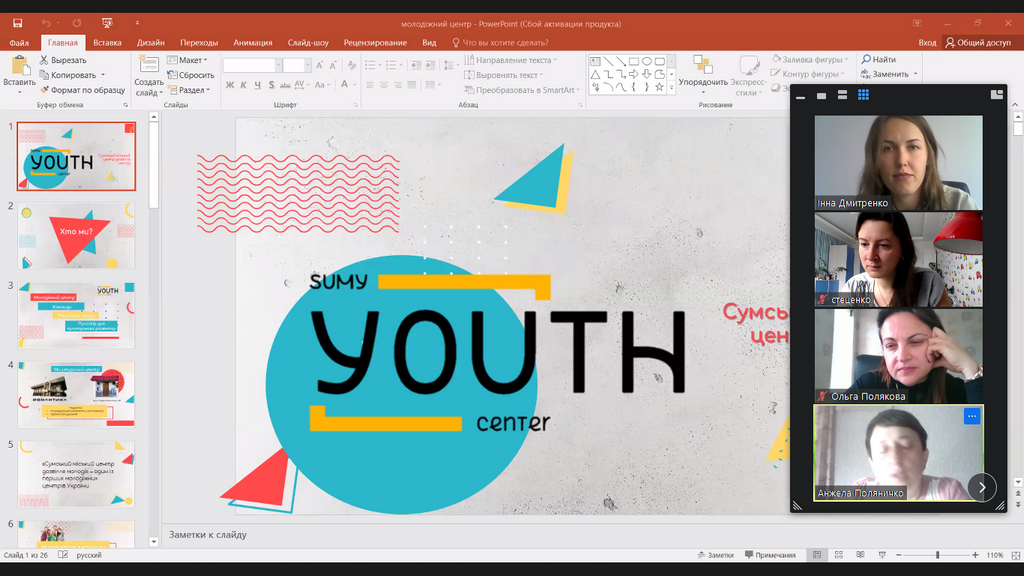This screenshot has width=1024, height=576.
Task: Switch to slide sorter view in status bar
Action: [840, 555]
